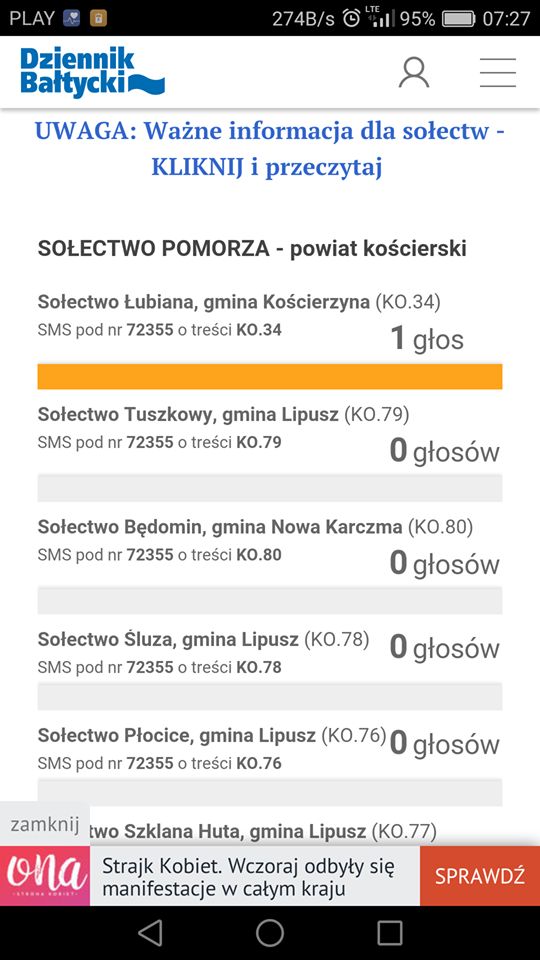Close the ad with zamknij
The height and width of the screenshot is (960, 540).
45,824
